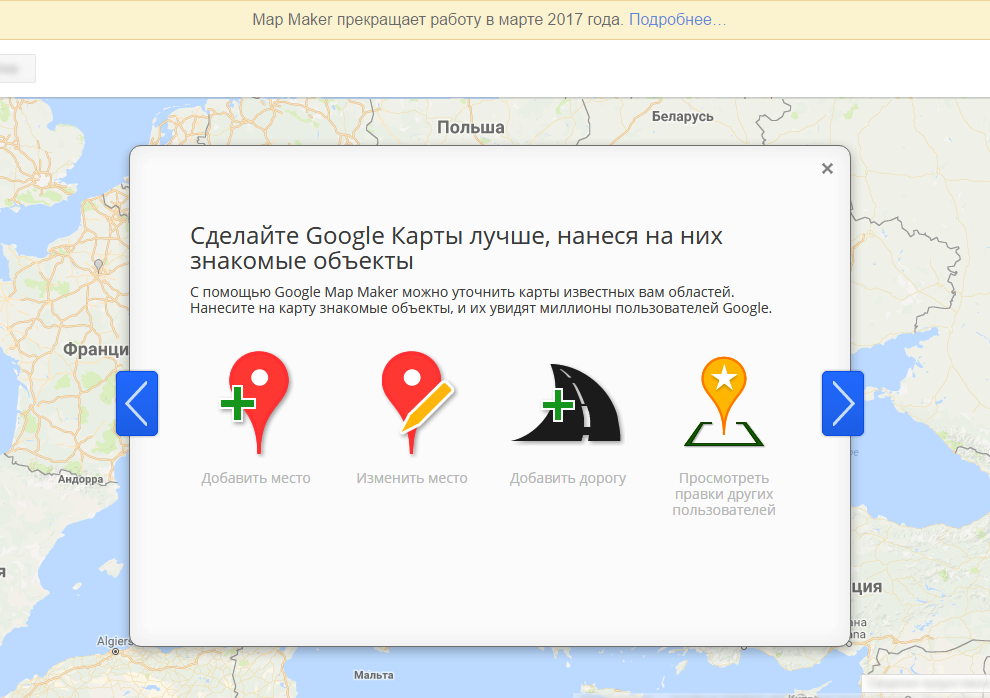Click the red pin with green plus icon

click(x=256, y=403)
